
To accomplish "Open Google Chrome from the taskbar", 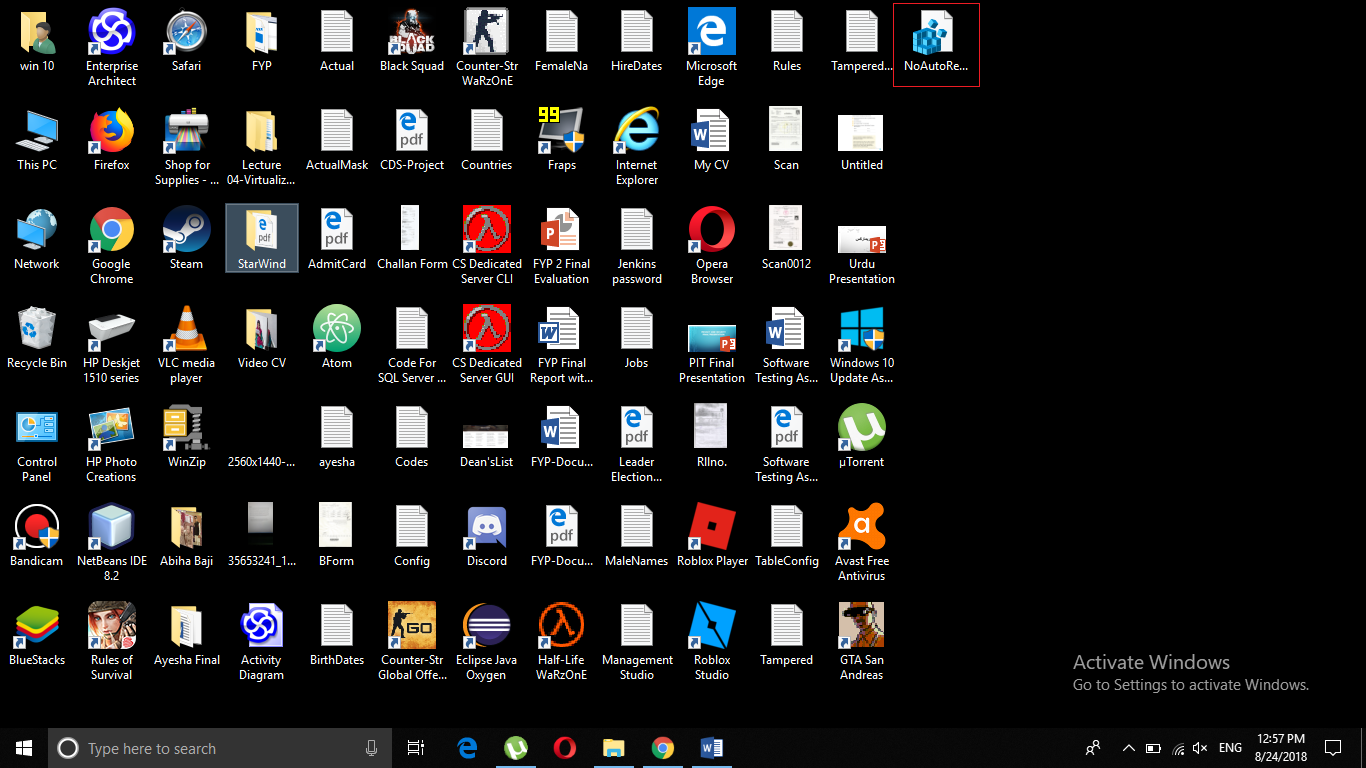I will pos(663,748).
